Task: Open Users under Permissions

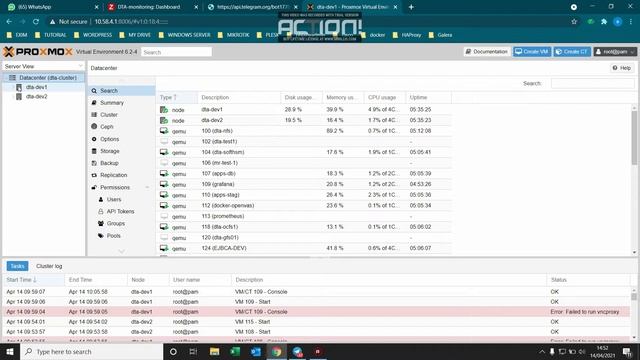Action: point(114,200)
